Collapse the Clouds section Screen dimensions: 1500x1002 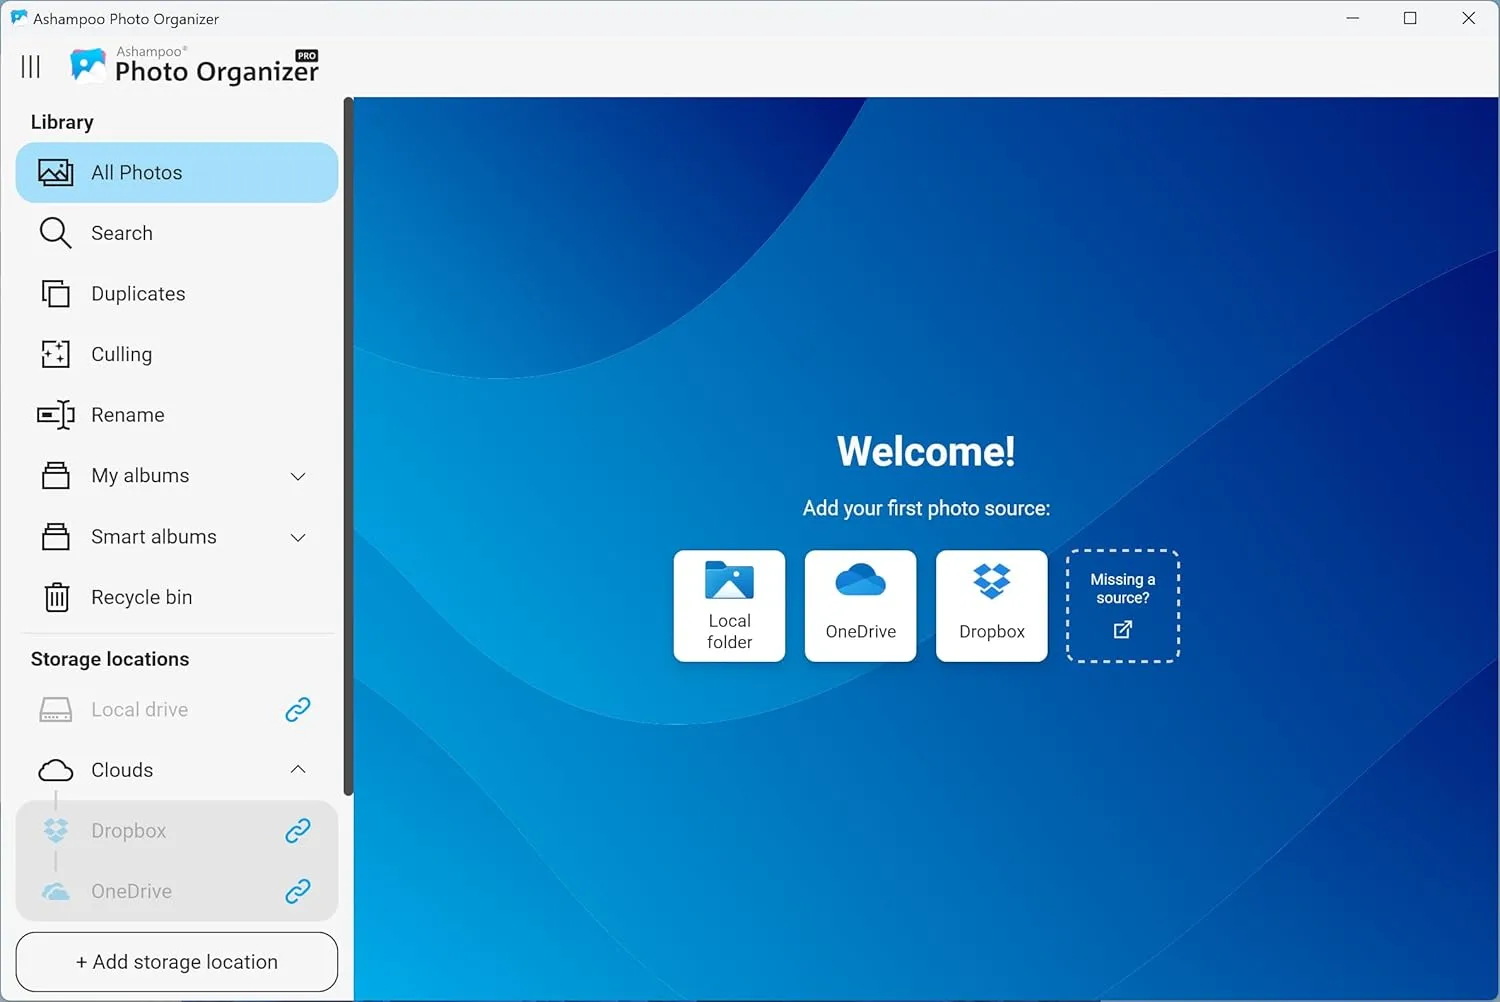click(x=297, y=770)
